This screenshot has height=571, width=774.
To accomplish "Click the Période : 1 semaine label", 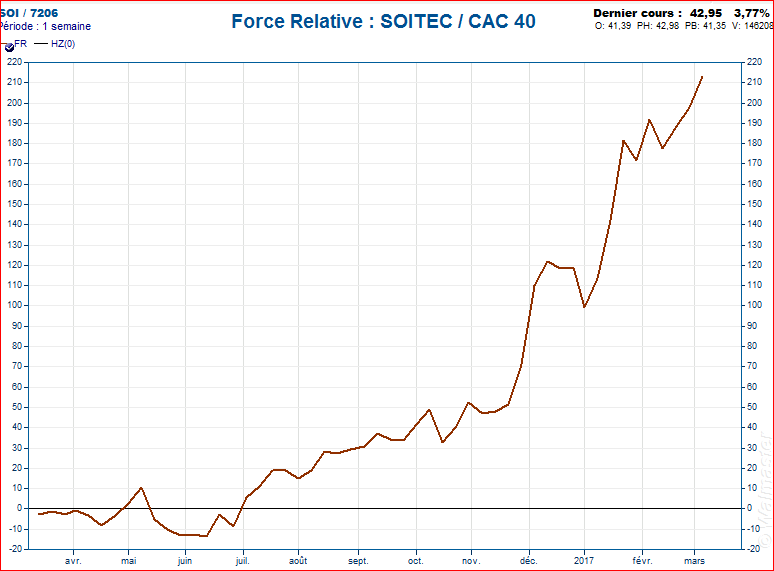I will [x=45, y=26].
